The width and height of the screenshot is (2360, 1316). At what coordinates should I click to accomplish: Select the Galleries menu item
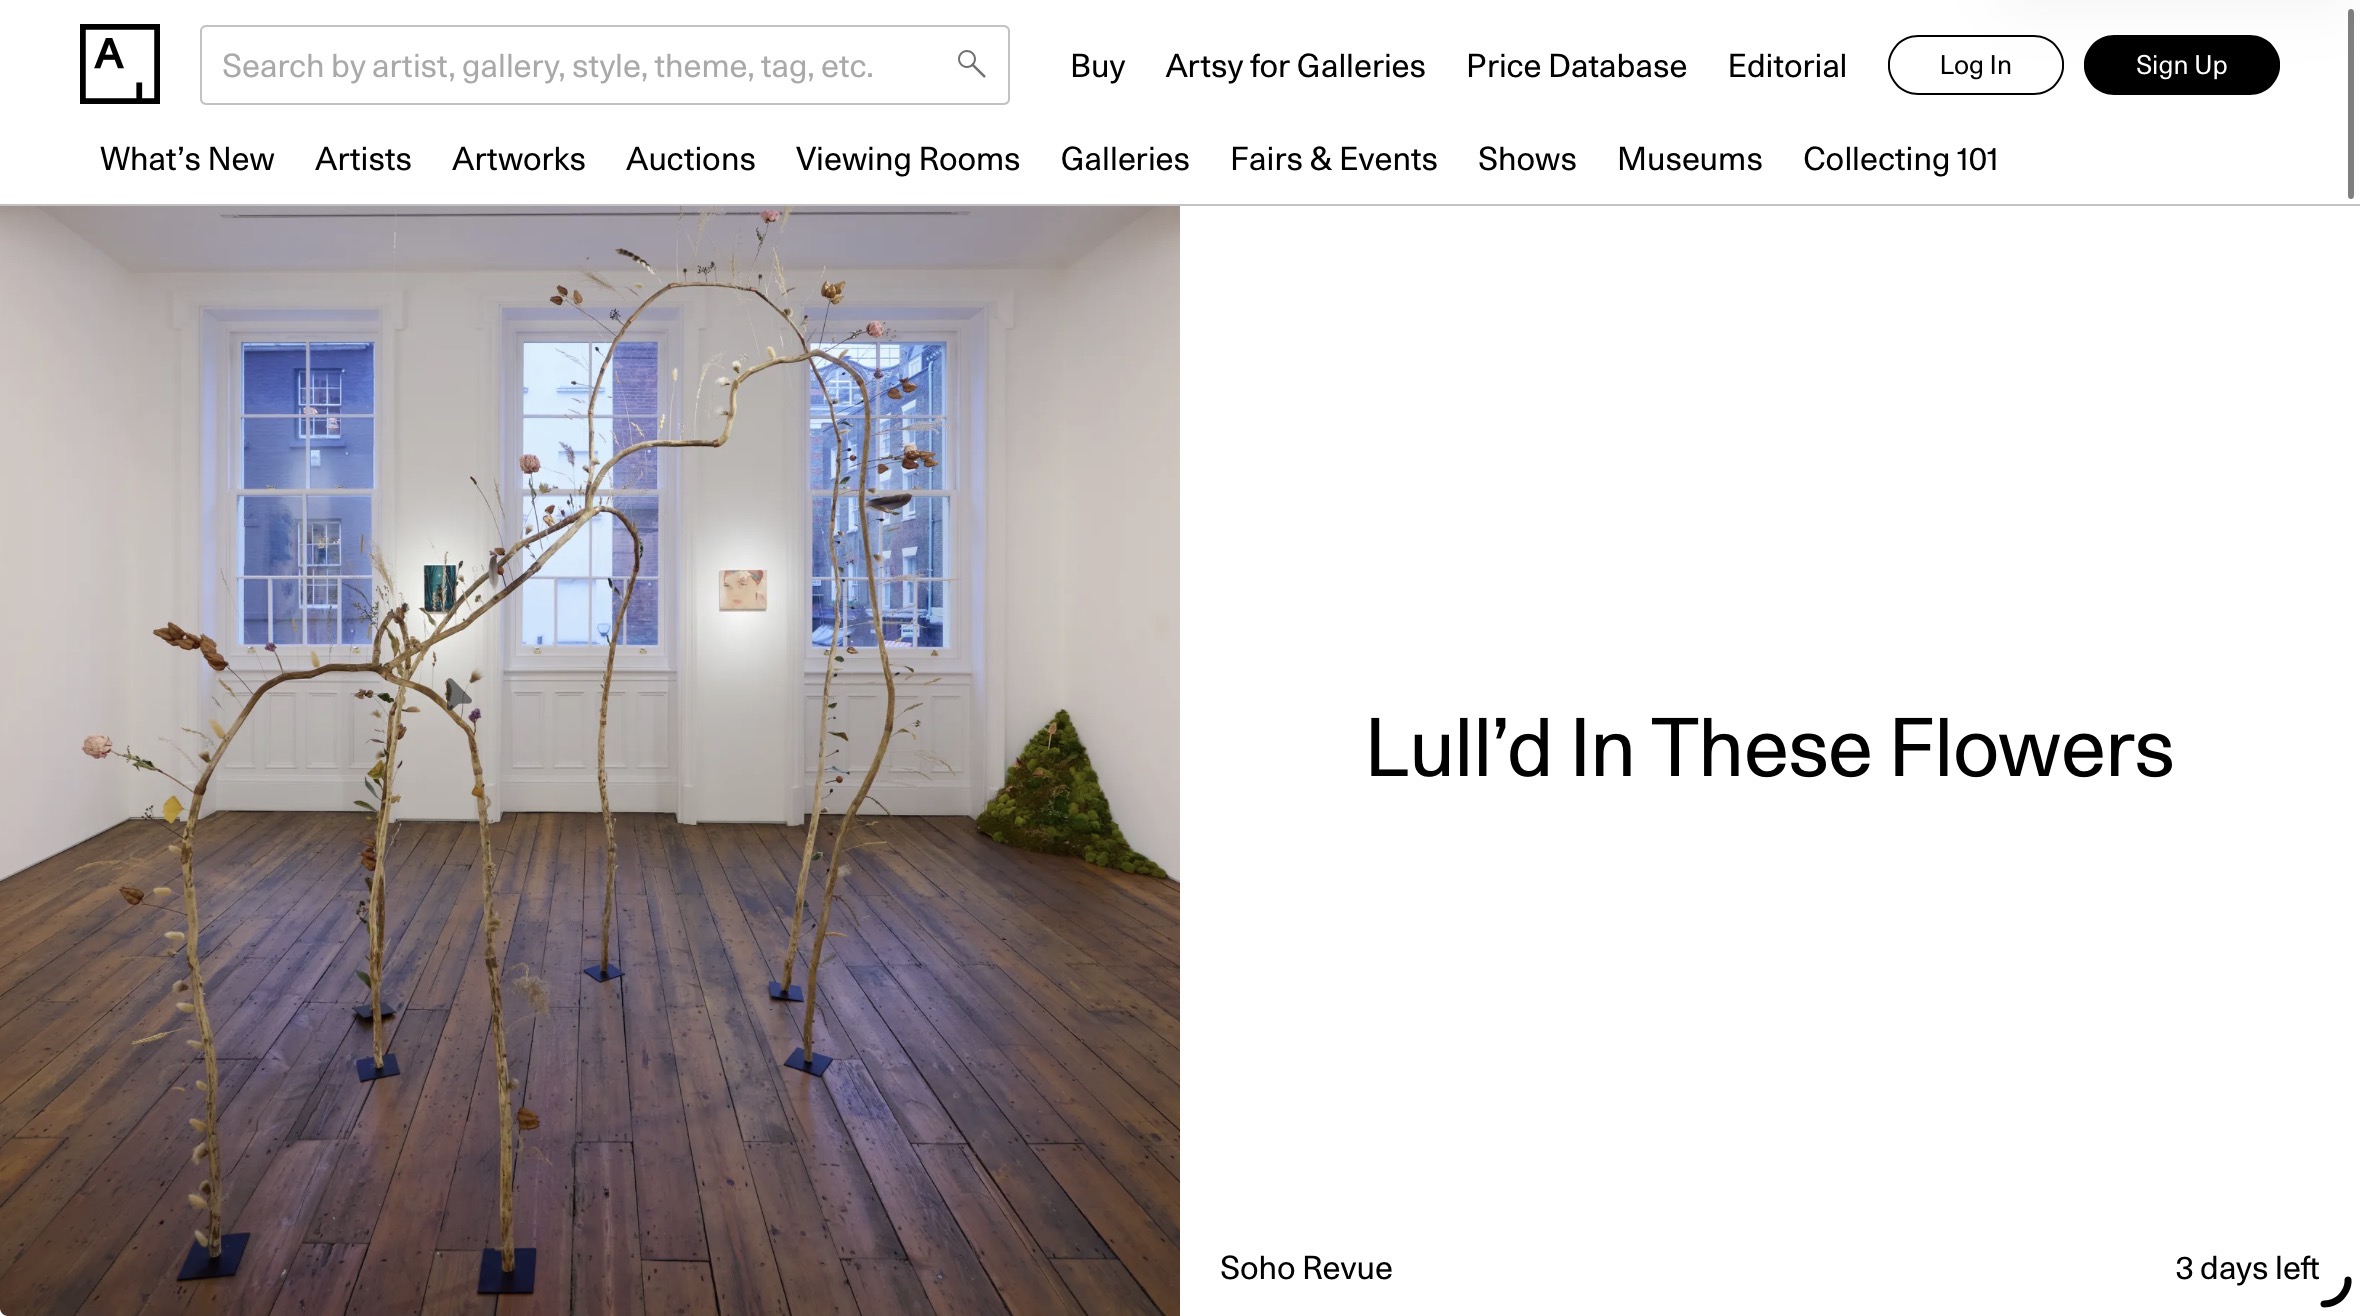coord(1125,159)
